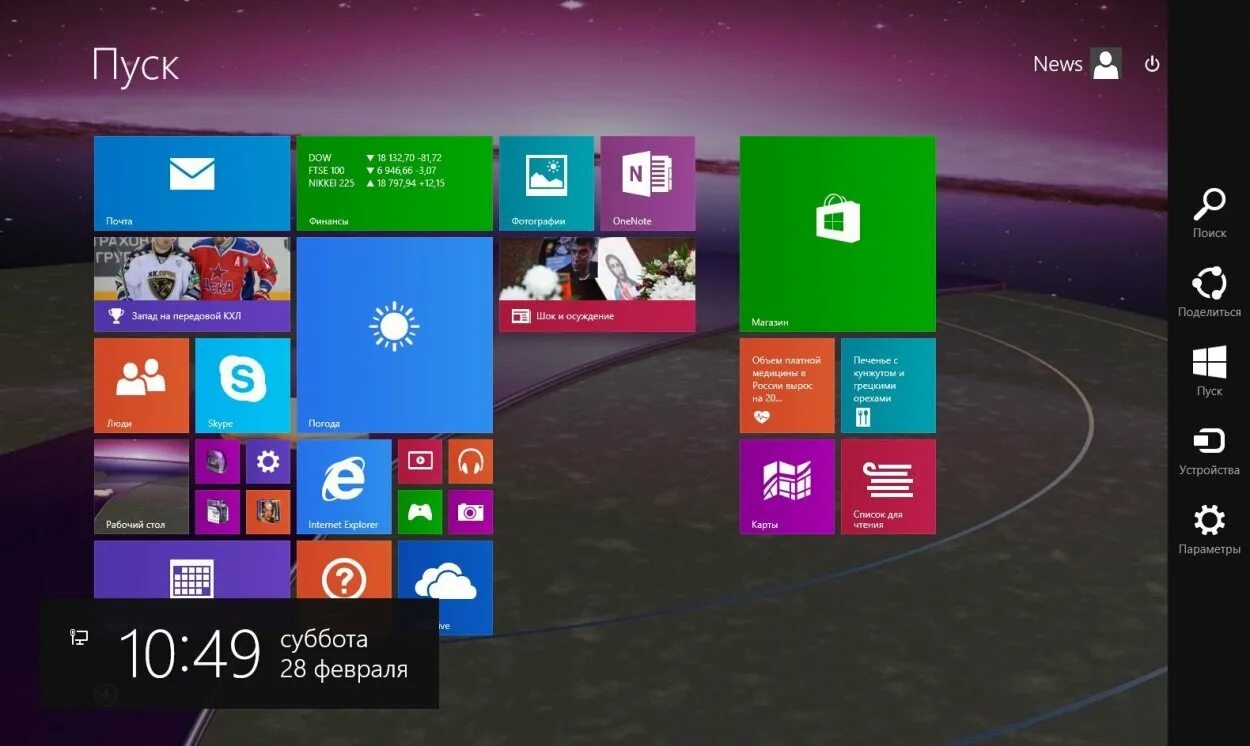Open the small file cabinet tile
The width and height of the screenshot is (1250, 746).
coord(217,512)
